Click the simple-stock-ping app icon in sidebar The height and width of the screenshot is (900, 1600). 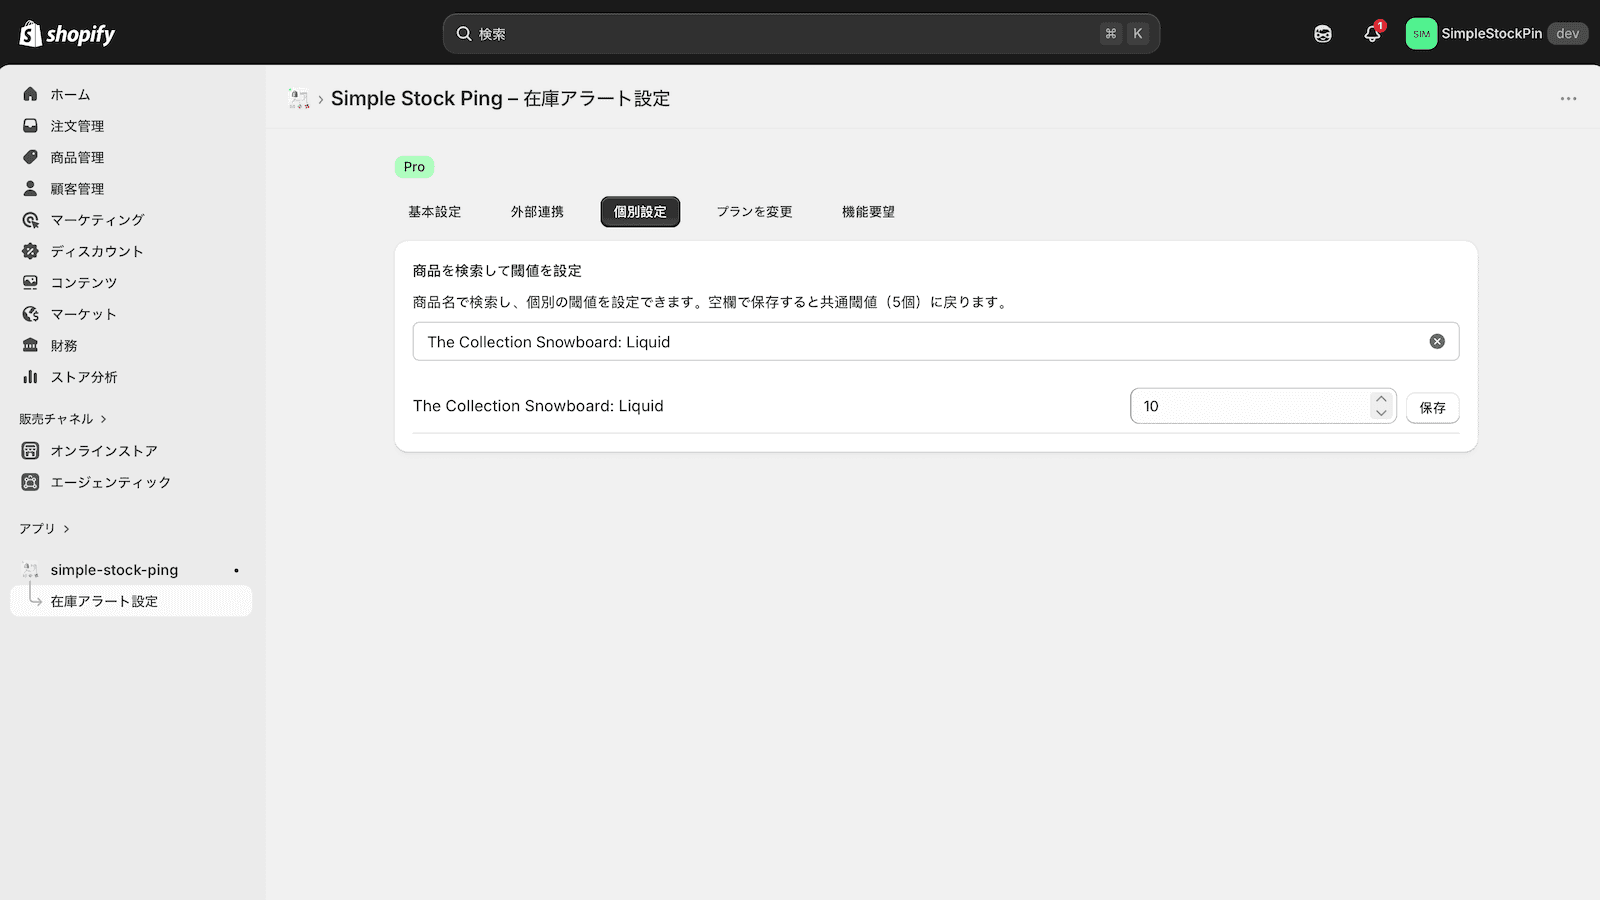[30, 570]
